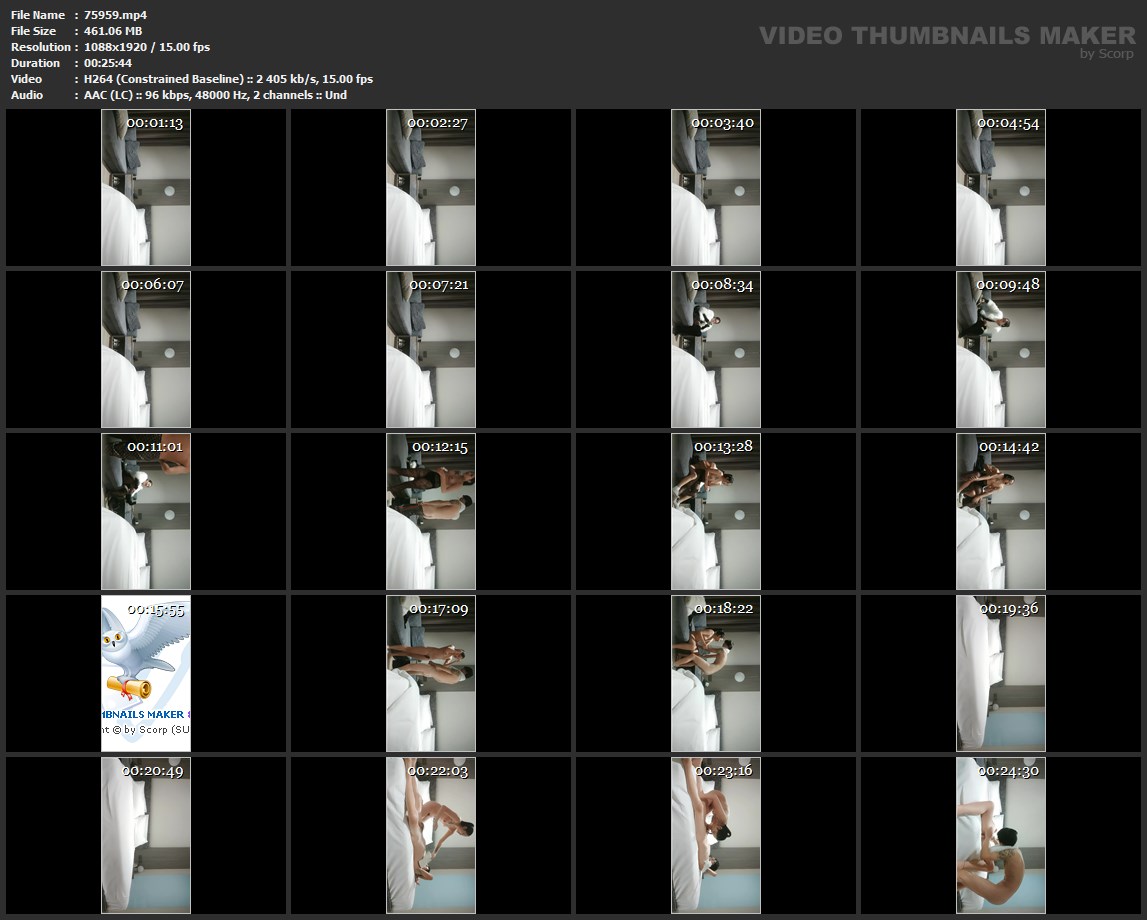The width and height of the screenshot is (1147, 920).
Task: Click the 00:04:54 frame
Action: [1001, 187]
